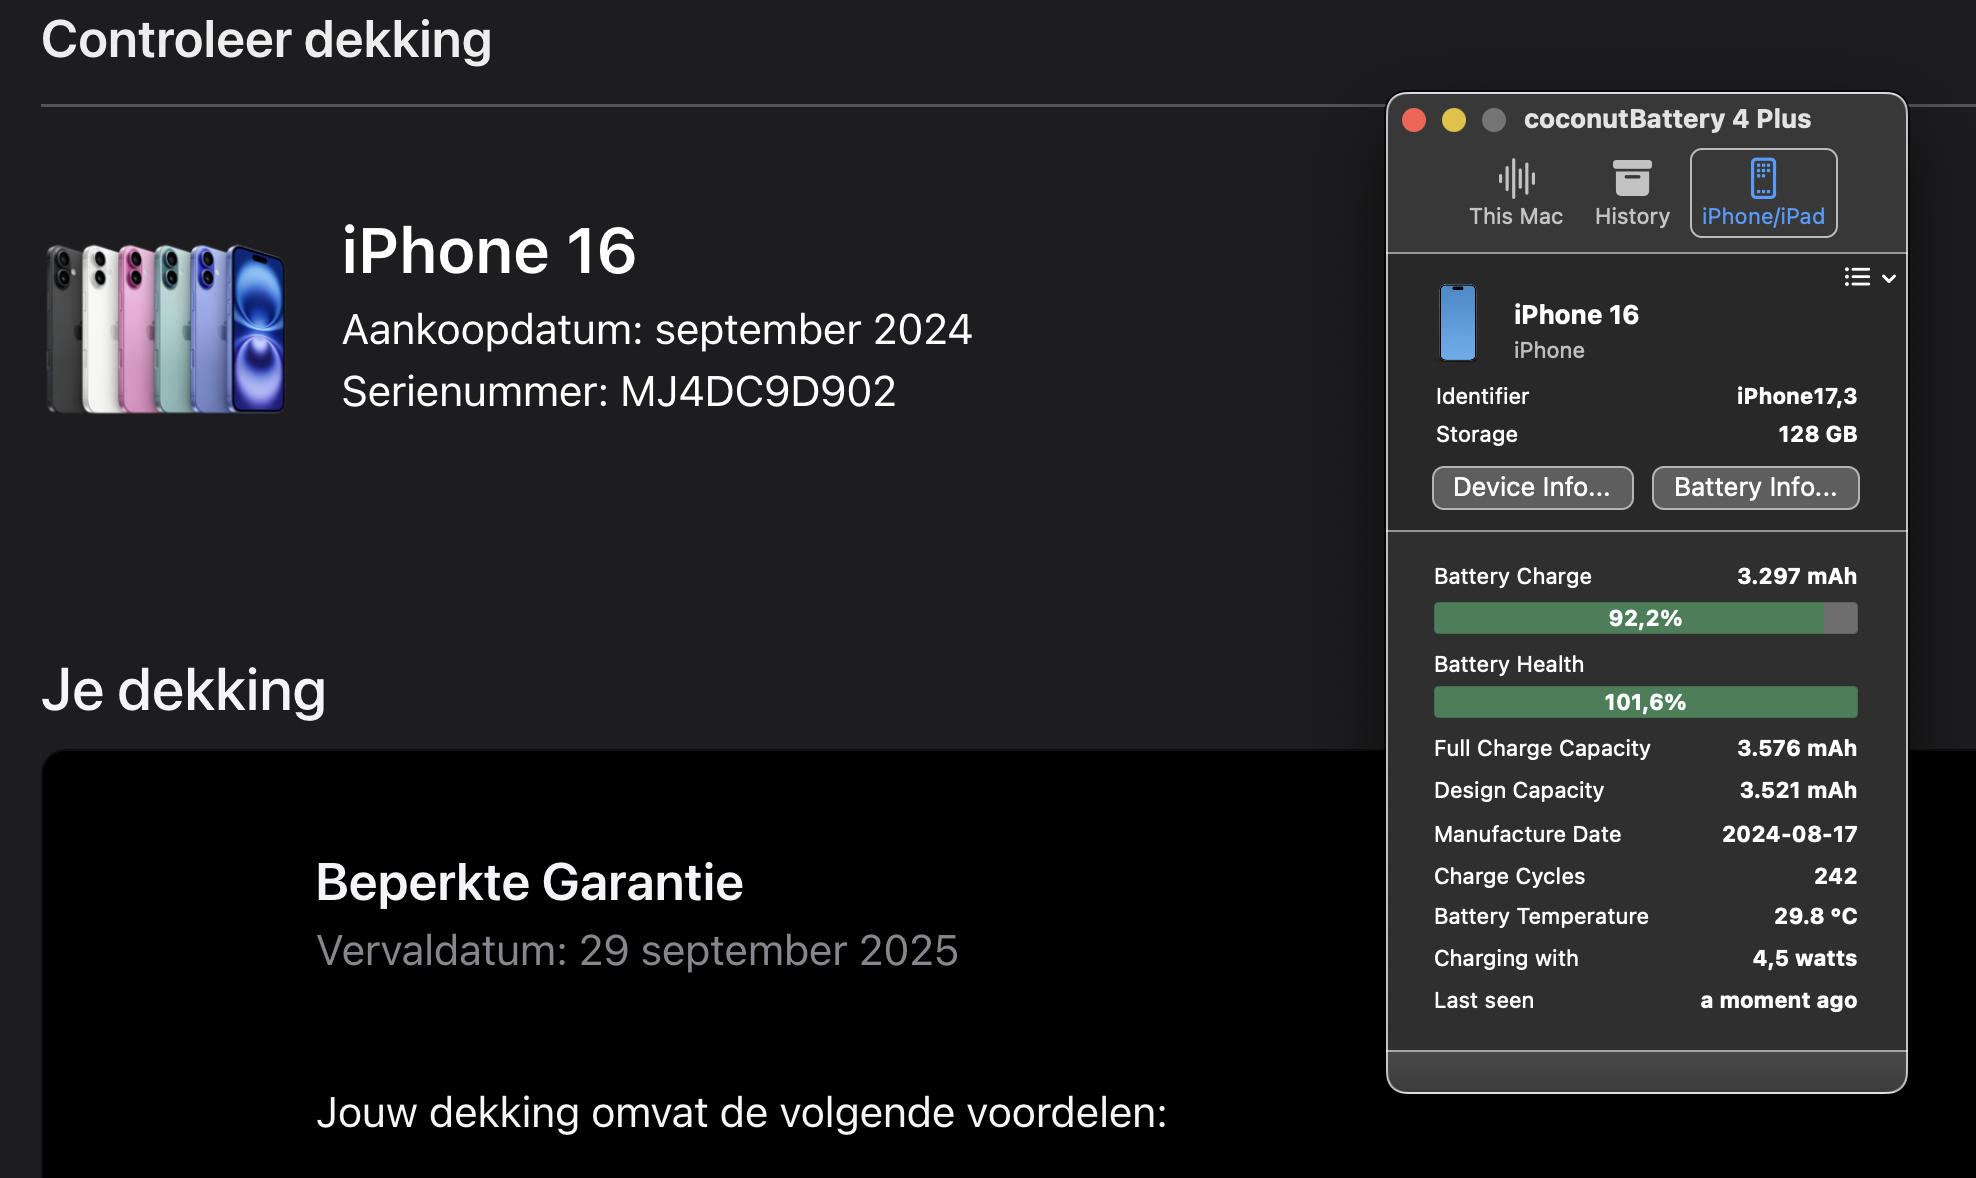Click iPhone 16 name in coconutBattery
The height and width of the screenshot is (1178, 1976).
coord(1576,315)
